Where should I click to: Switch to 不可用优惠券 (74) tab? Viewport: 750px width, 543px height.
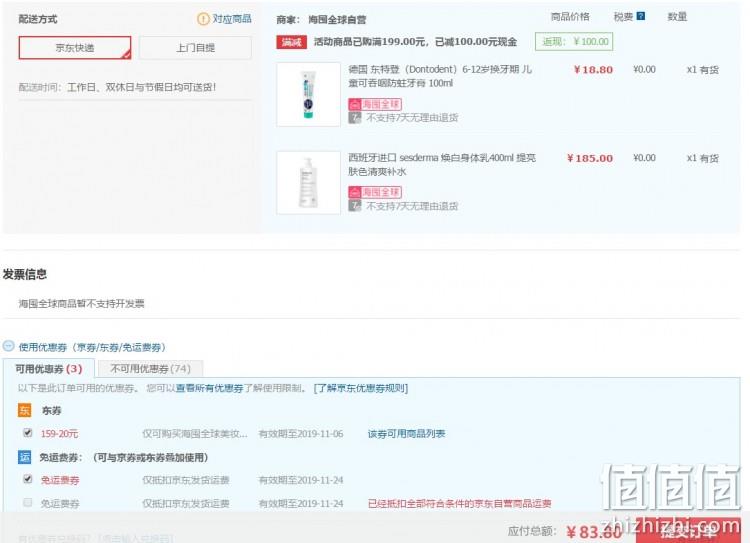pos(150,368)
